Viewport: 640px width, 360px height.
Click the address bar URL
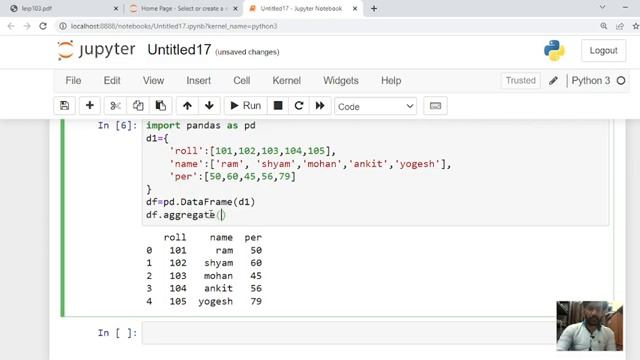point(174,26)
